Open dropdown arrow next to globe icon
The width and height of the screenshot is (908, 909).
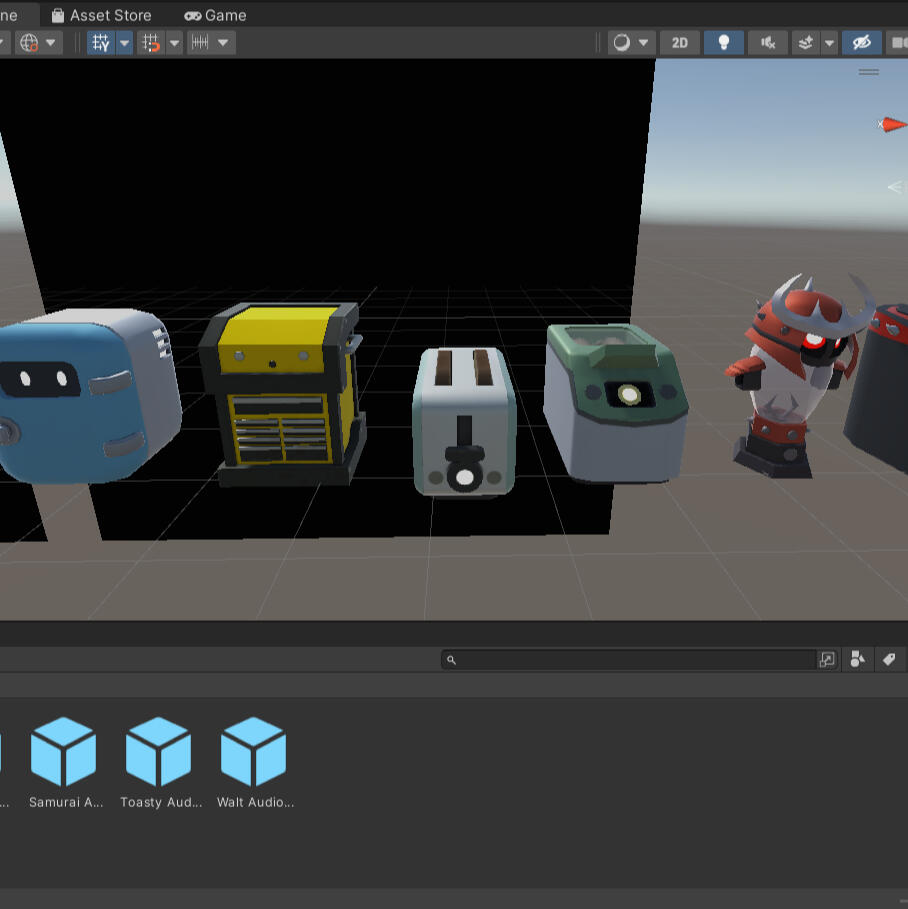coord(51,42)
